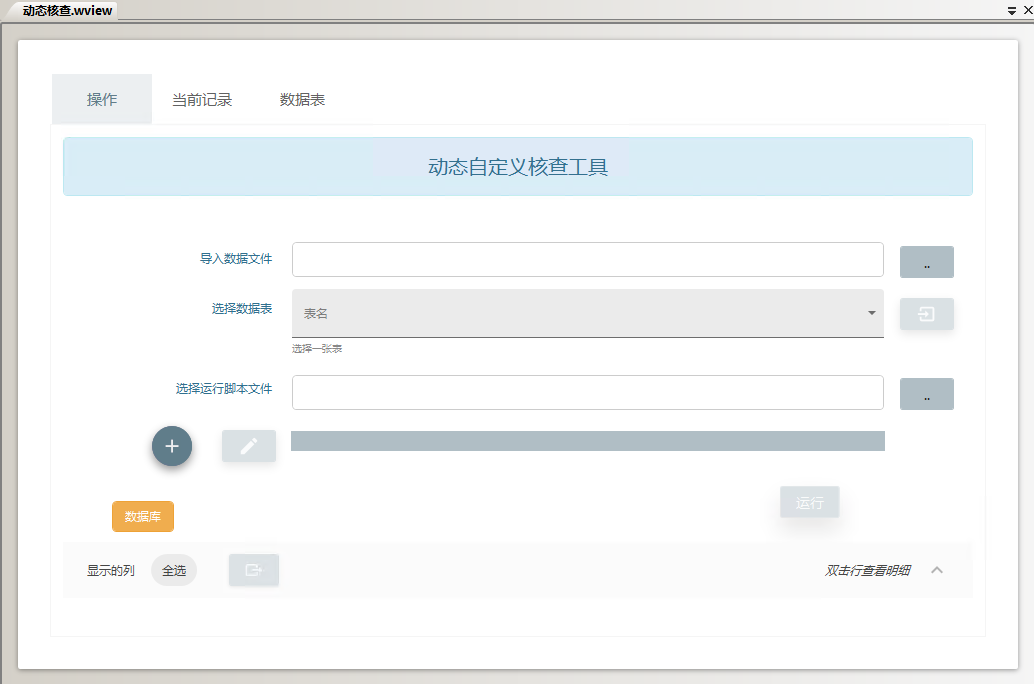
Task: Open the window options arrow at top right
Action: click(1012, 11)
